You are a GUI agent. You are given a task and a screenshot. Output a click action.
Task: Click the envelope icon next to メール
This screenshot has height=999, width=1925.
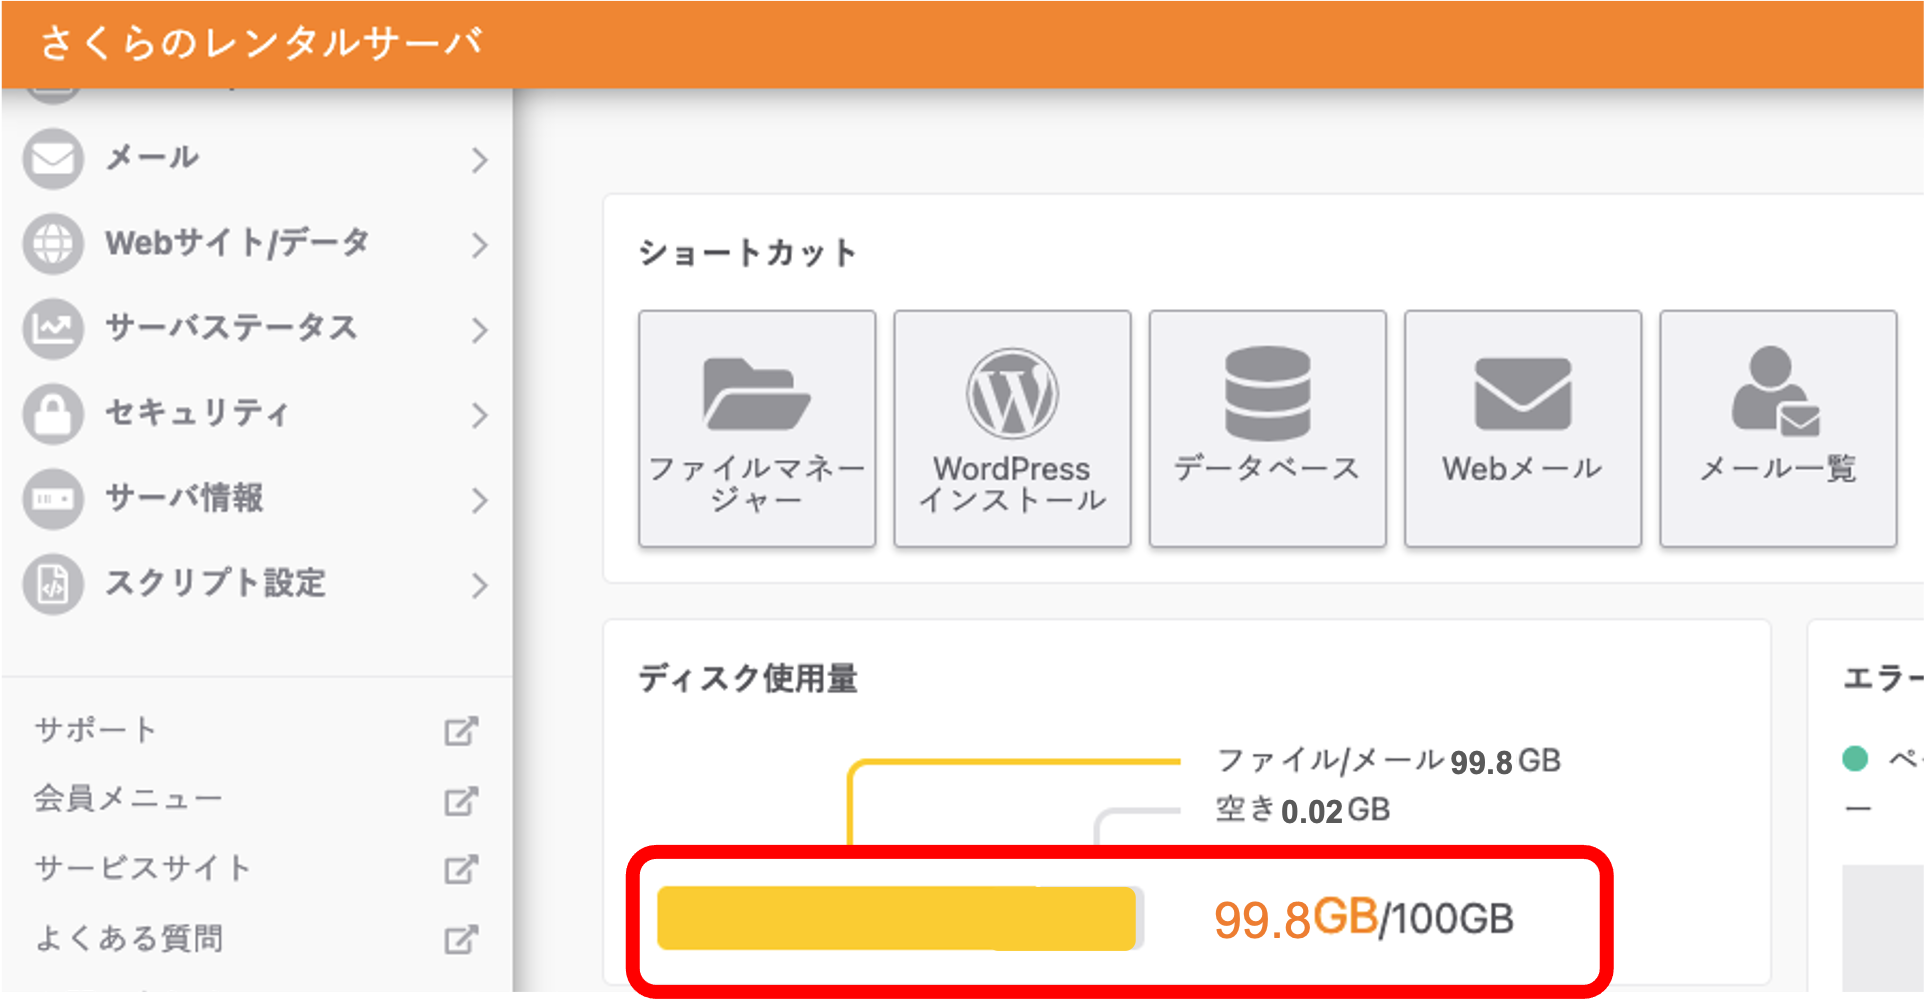pyautogui.click(x=53, y=158)
